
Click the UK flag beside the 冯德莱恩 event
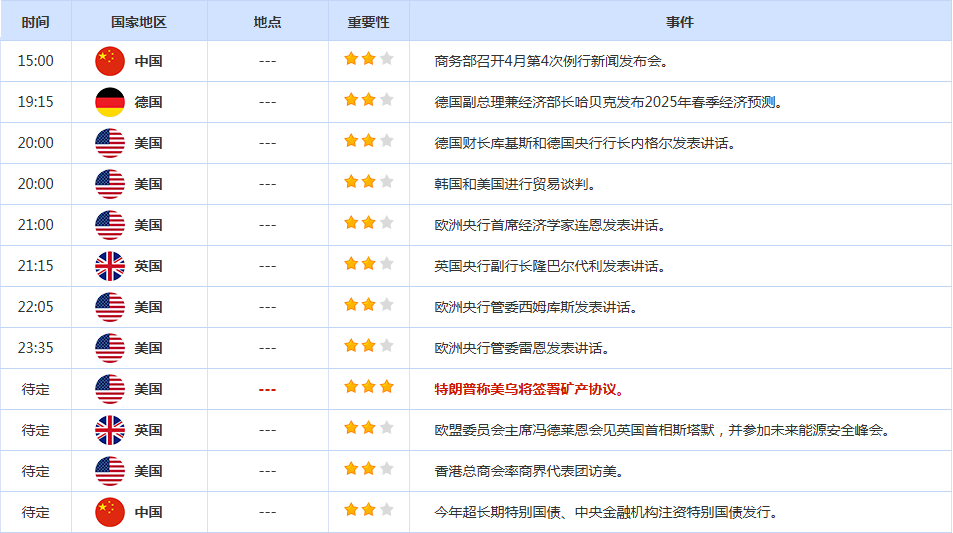(110, 430)
